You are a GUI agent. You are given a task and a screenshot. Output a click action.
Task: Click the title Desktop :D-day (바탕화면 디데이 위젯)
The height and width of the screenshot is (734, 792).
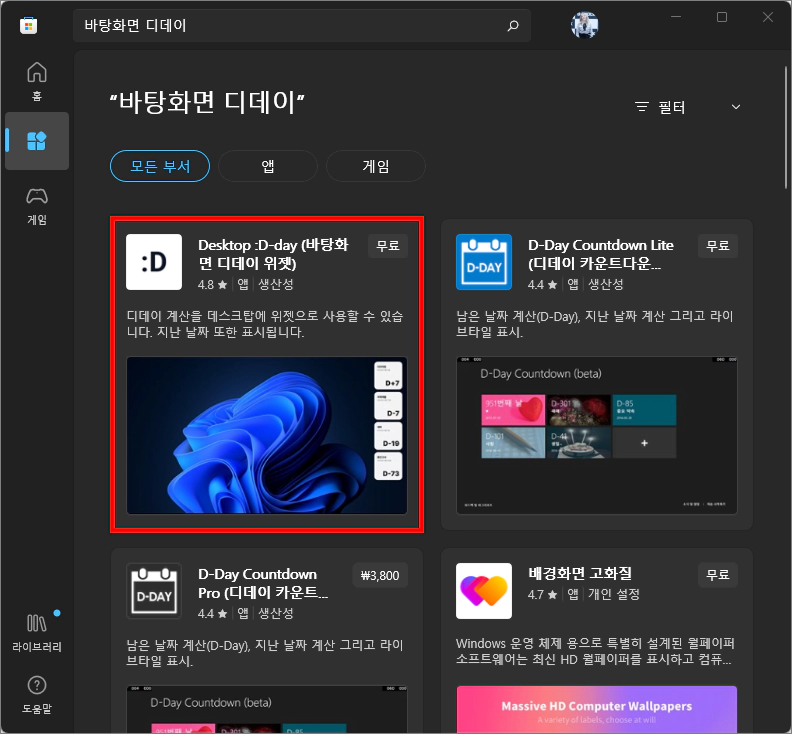tap(273, 254)
